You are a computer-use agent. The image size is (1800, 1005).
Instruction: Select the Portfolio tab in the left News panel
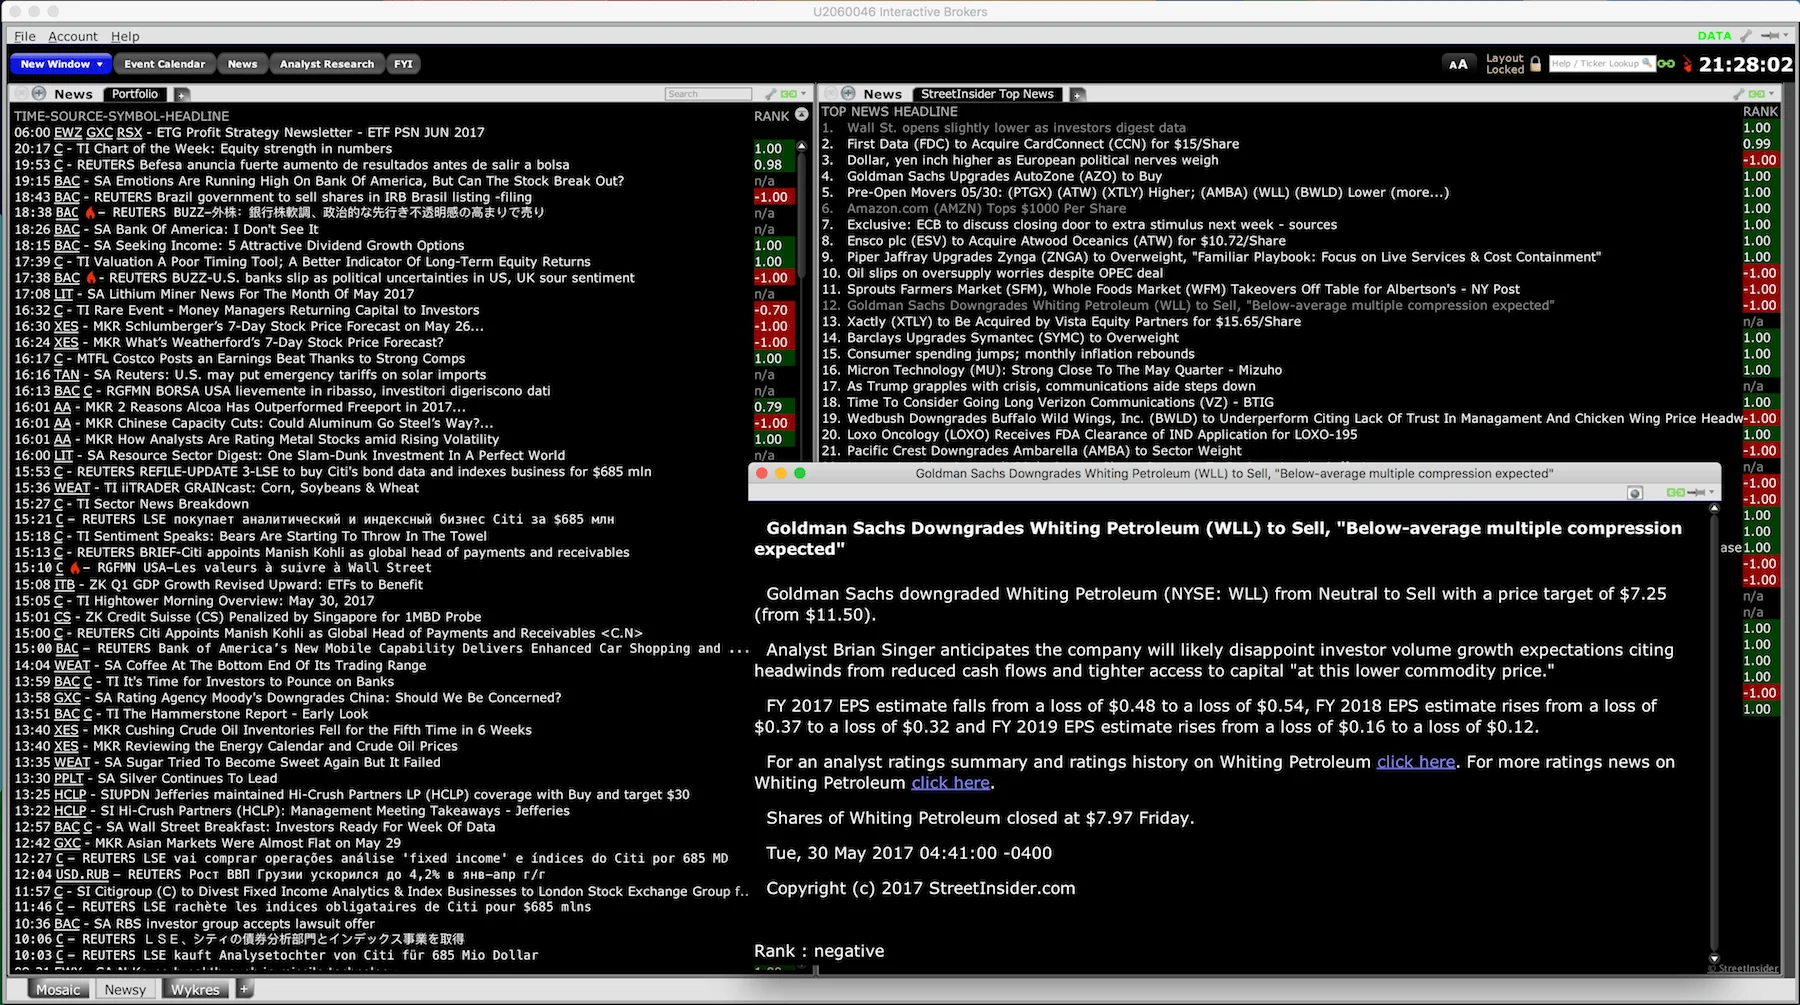135,94
